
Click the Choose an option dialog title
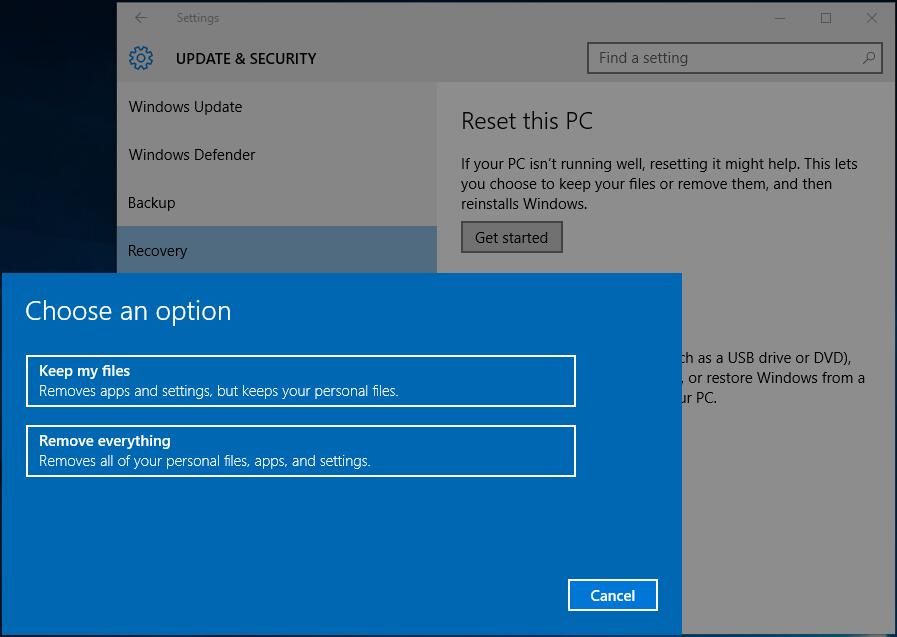click(129, 311)
